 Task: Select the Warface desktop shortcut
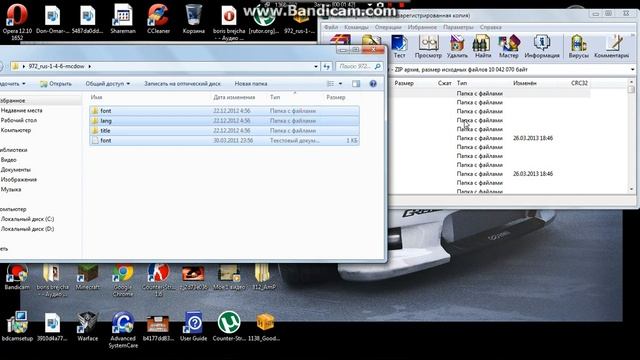point(87,327)
